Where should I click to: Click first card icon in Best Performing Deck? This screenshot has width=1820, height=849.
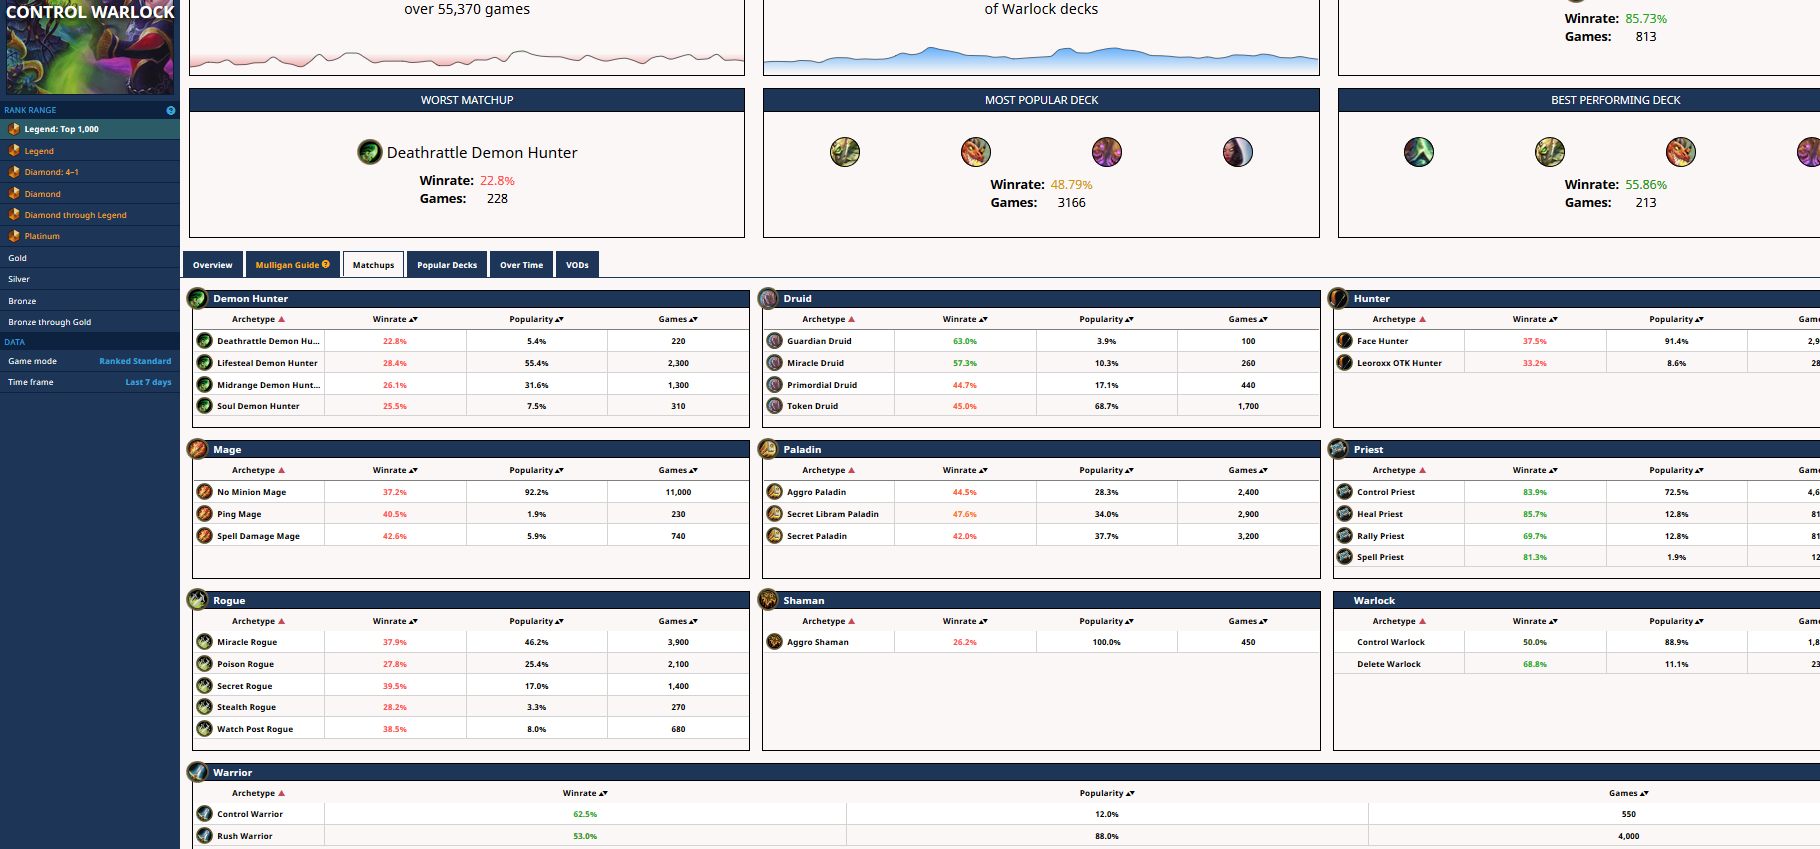(x=1419, y=152)
